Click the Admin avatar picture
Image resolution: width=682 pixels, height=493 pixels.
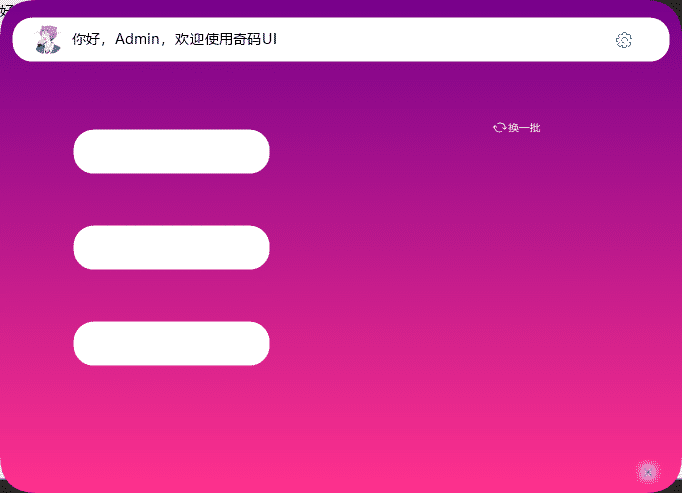[x=48, y=40]
